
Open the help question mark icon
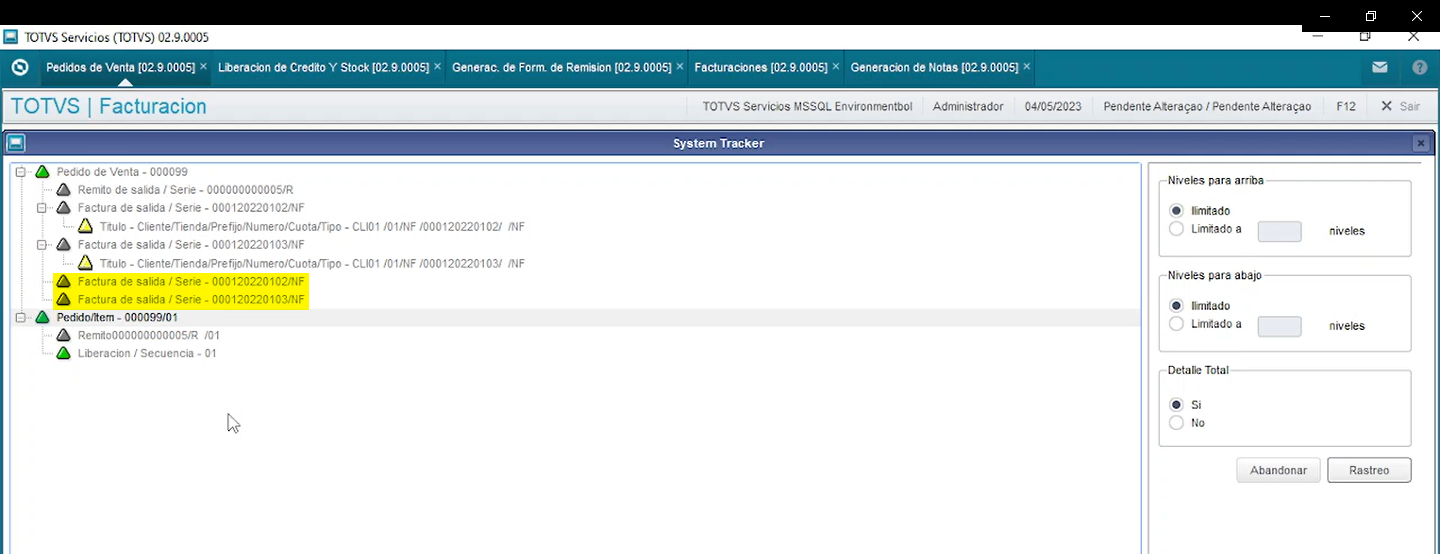1419,68
